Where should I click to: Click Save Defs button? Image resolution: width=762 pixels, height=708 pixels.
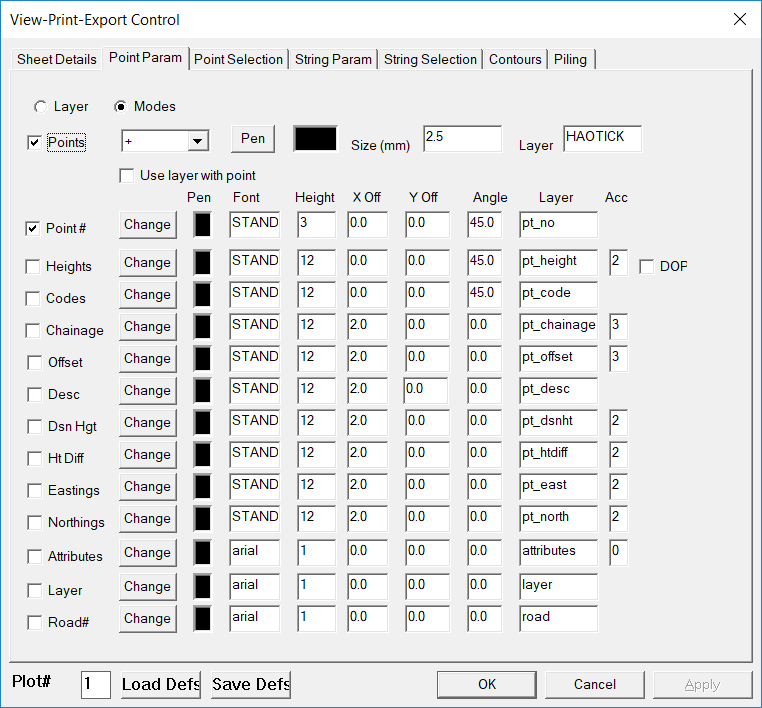(x=250, y=685)
